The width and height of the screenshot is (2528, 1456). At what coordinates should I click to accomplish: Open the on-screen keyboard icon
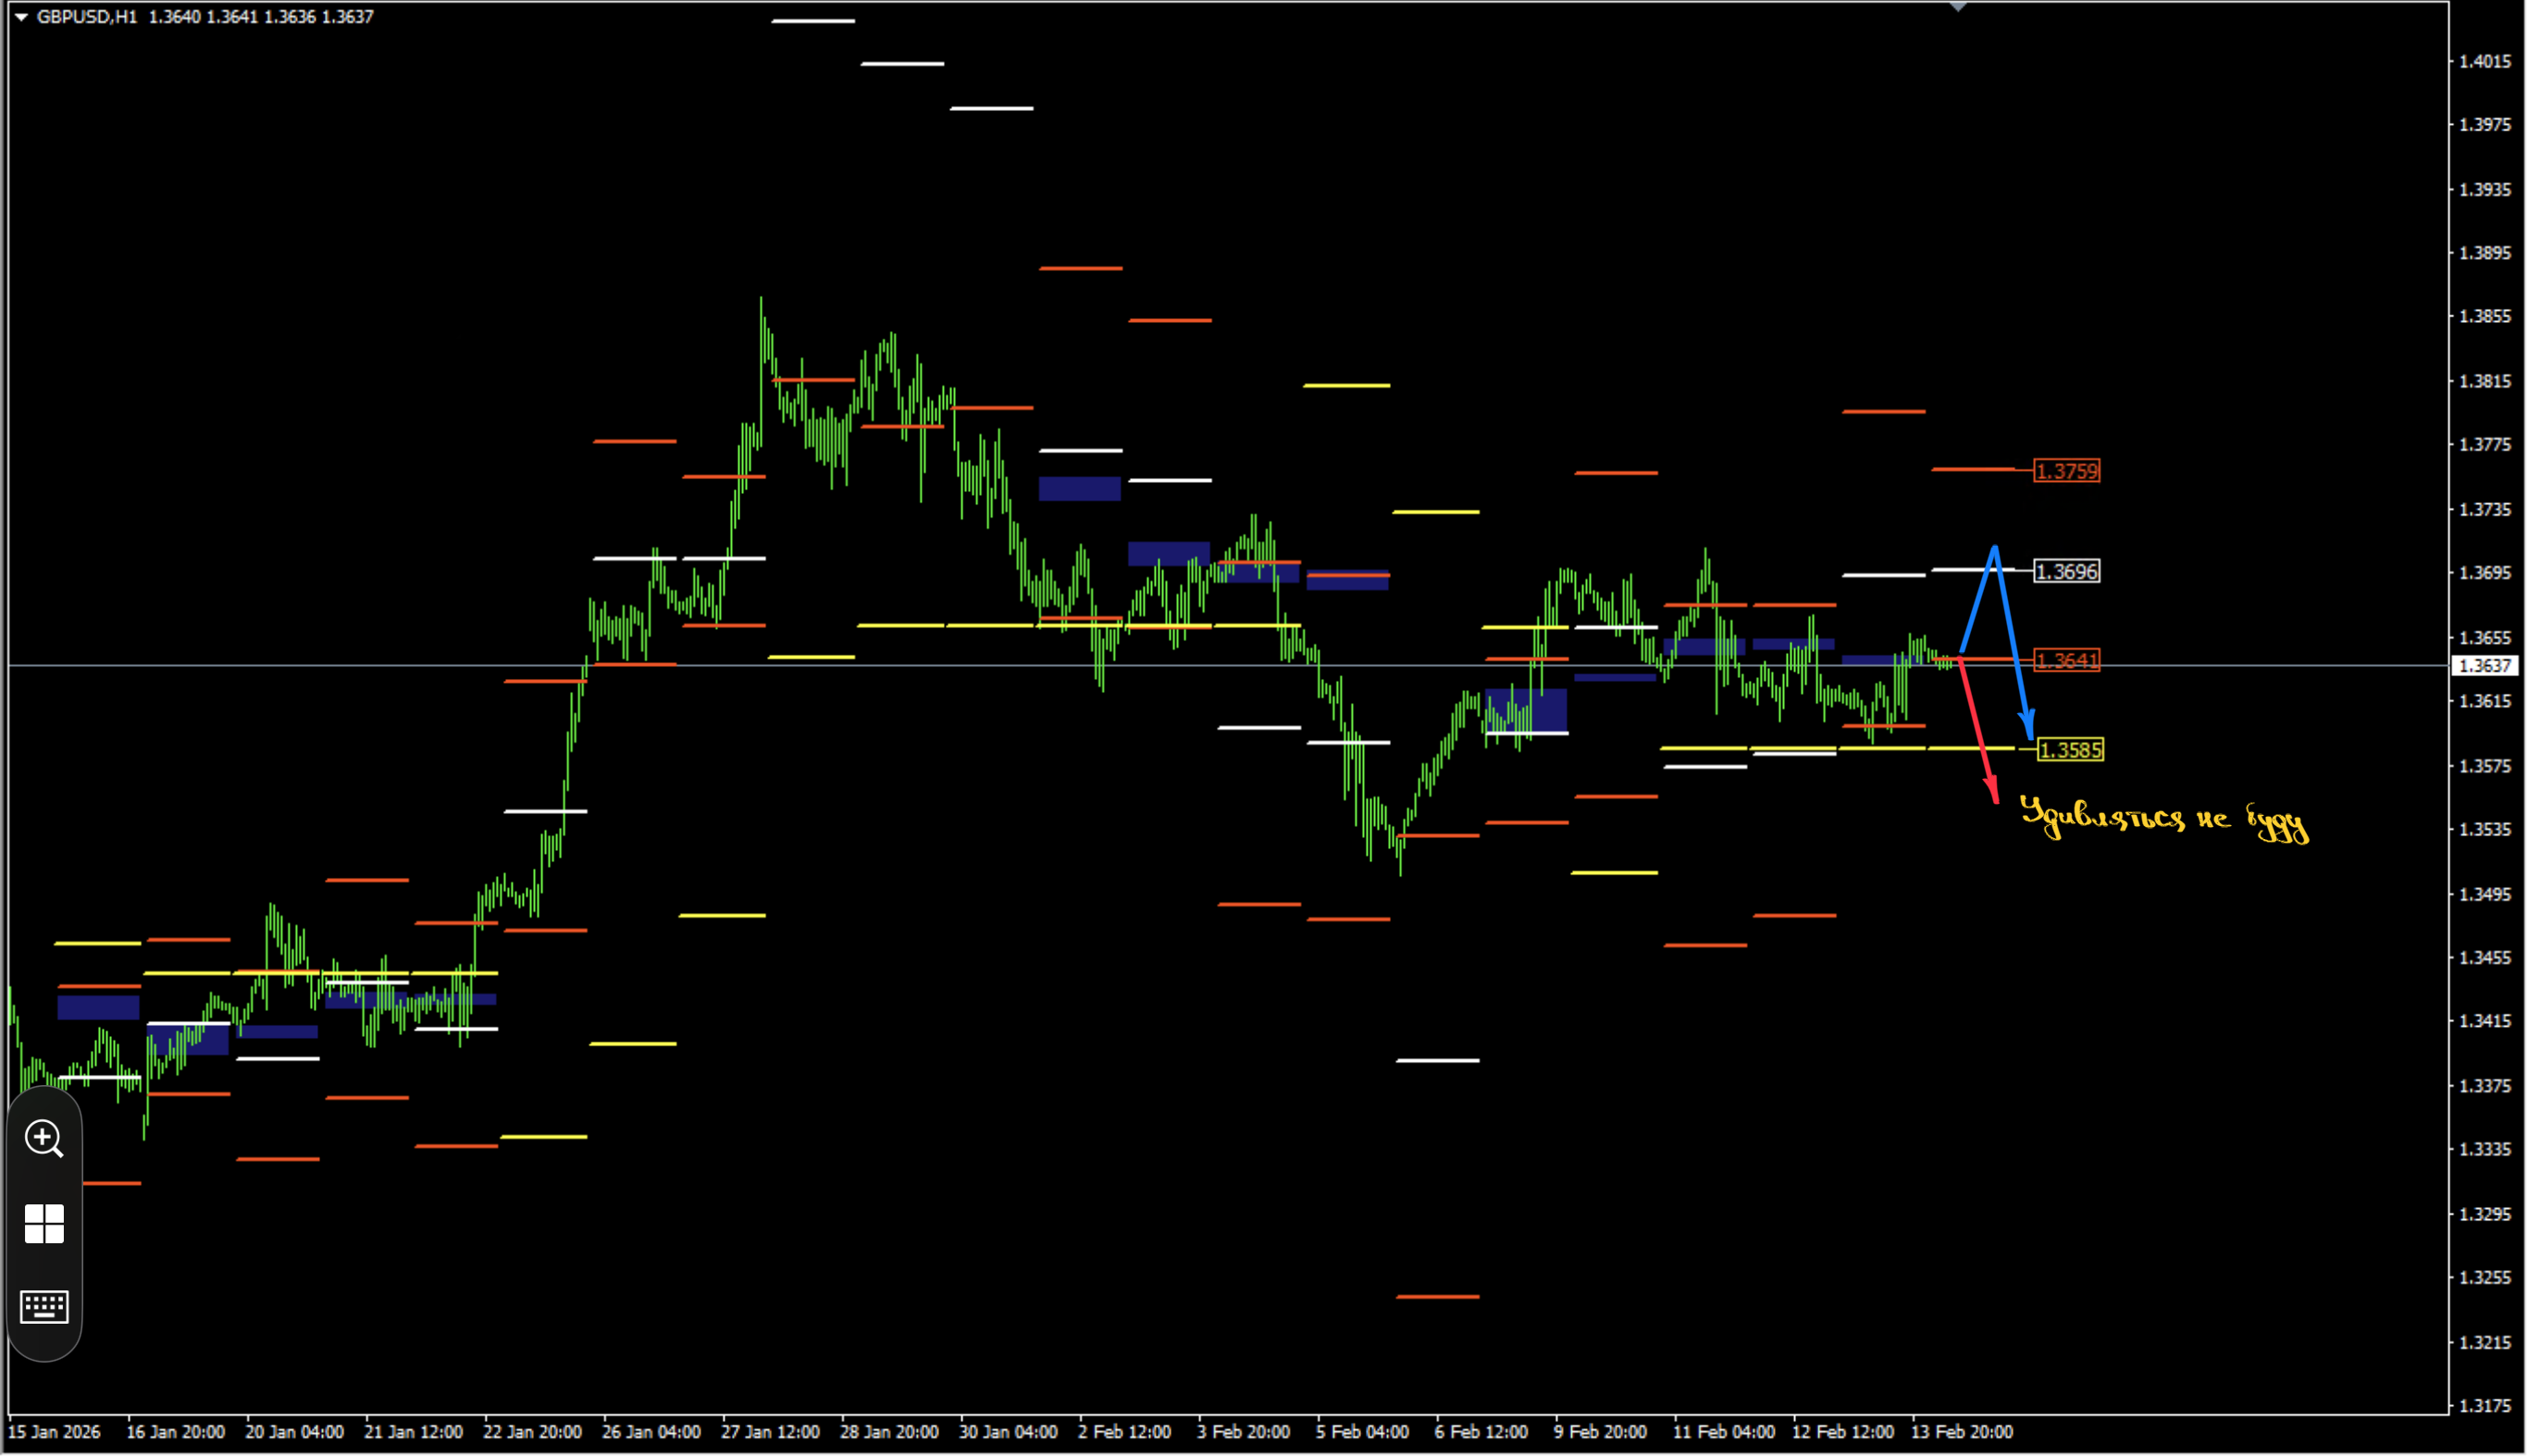click(44, 1307)
